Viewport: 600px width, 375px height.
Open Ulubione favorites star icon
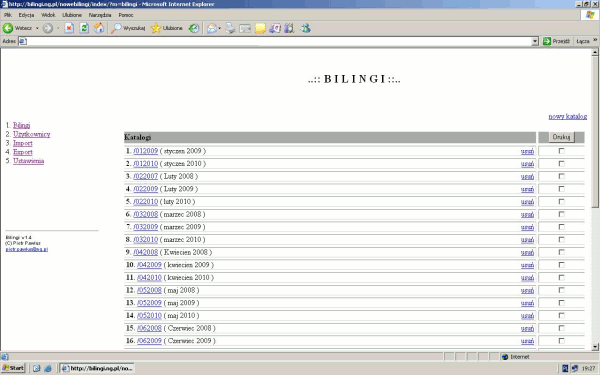[156, 28]
